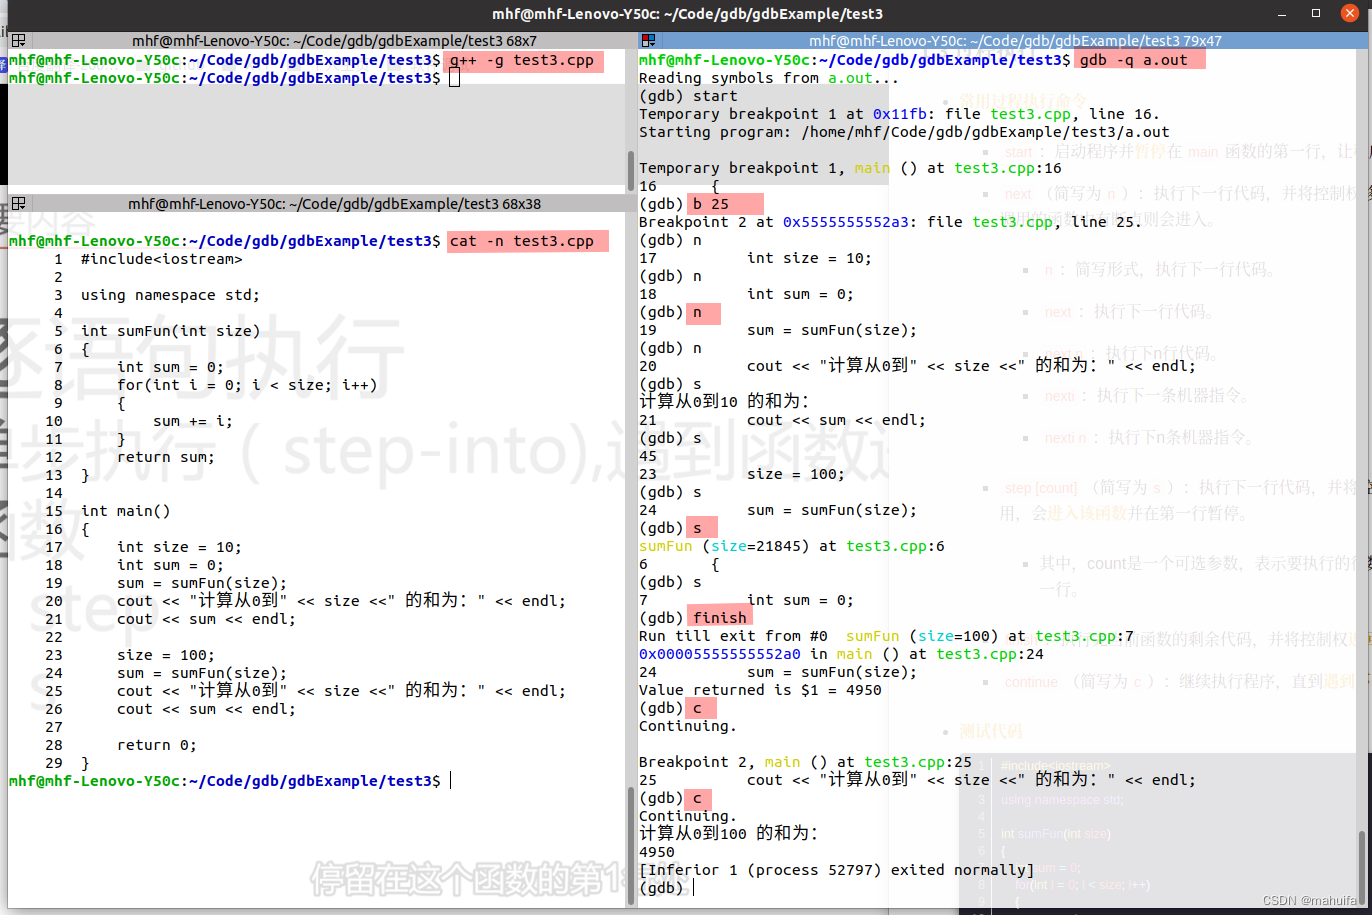Click code line 5 'int sumFun(int size)'
Viewport: 1372px width, 915px height.
click(170, 331)
